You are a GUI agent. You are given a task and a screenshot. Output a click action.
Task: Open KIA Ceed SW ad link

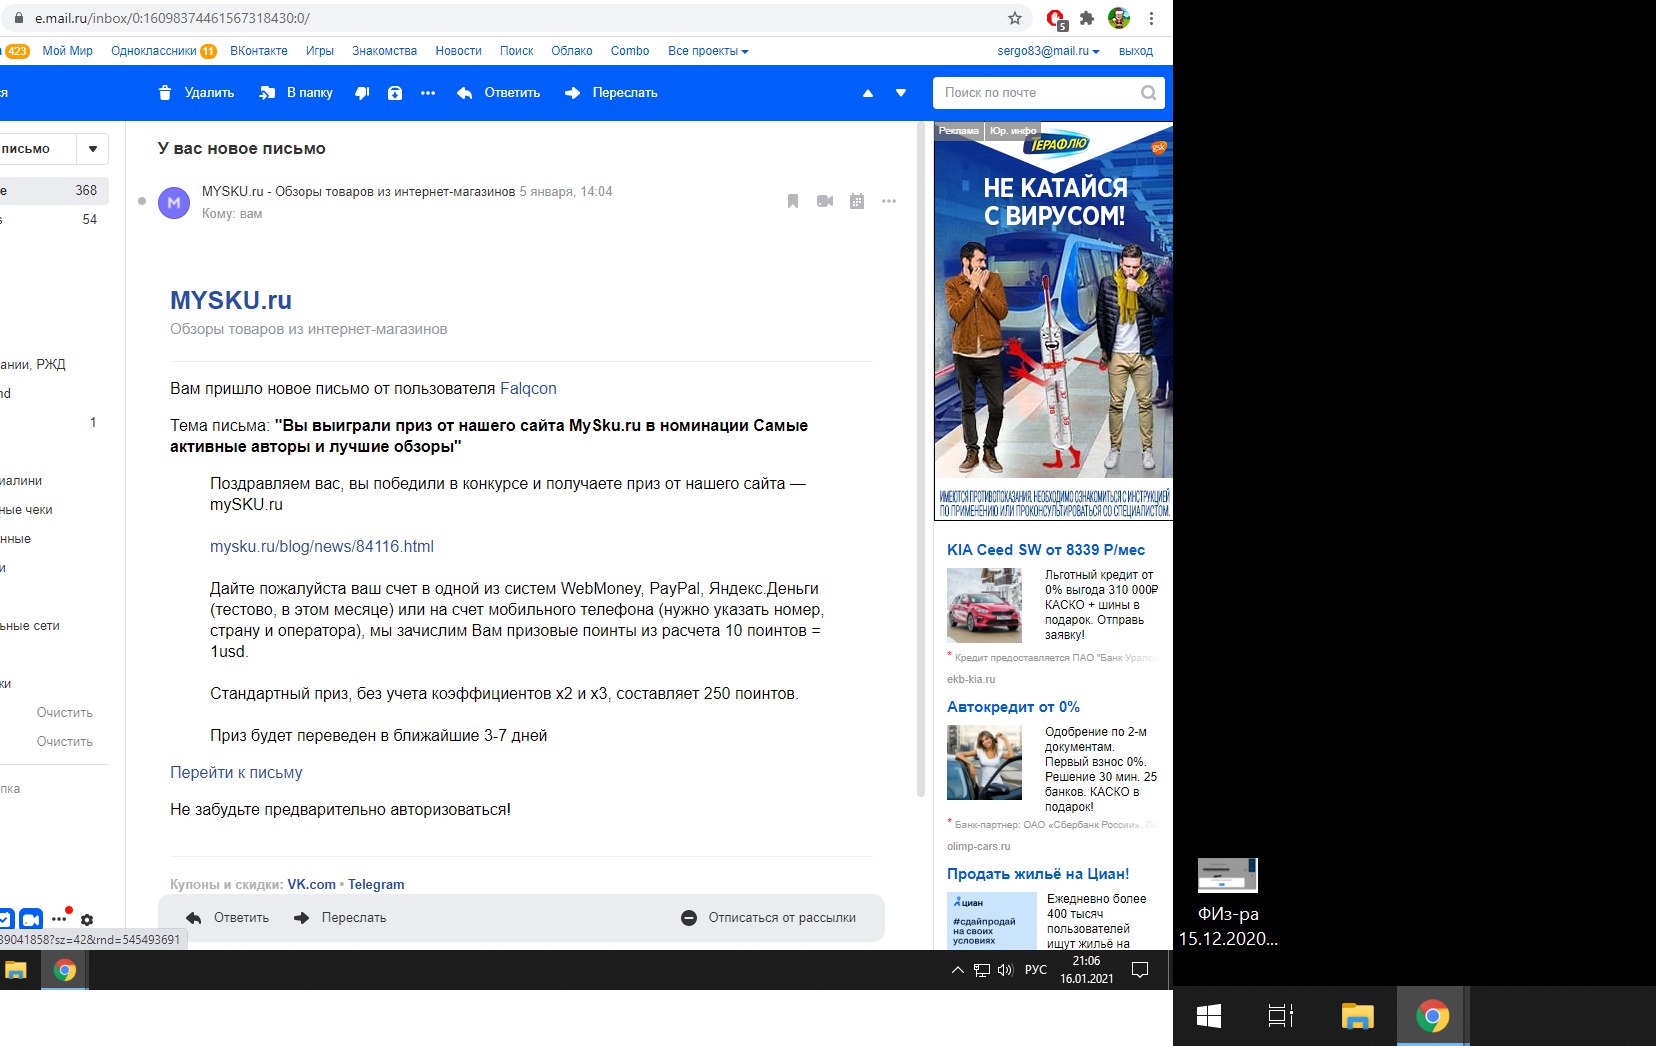click(x=1046, y=550)
